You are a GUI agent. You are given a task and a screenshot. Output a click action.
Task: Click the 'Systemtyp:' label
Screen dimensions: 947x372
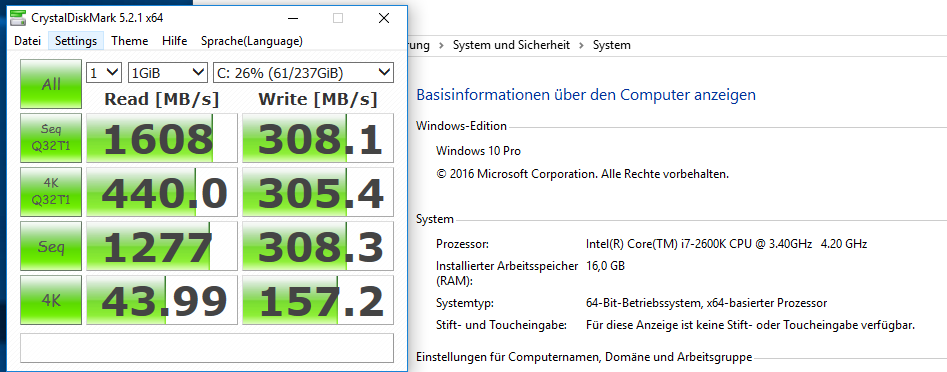pyautogui.click(x=464, y=303)
